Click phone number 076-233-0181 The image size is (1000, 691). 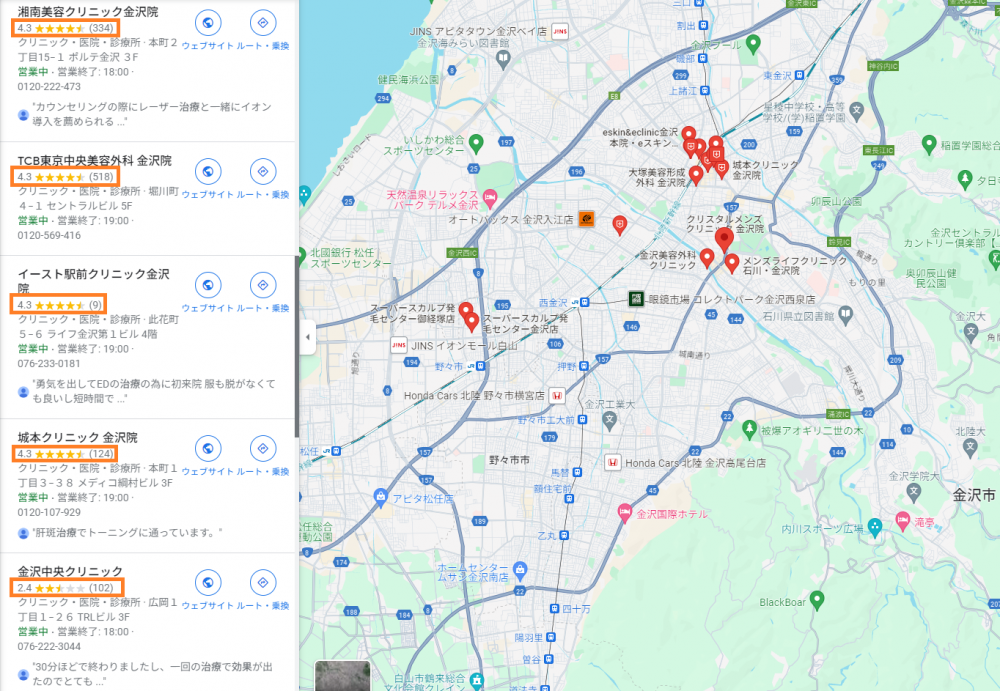pyautogui.click(x=49, y=363)
